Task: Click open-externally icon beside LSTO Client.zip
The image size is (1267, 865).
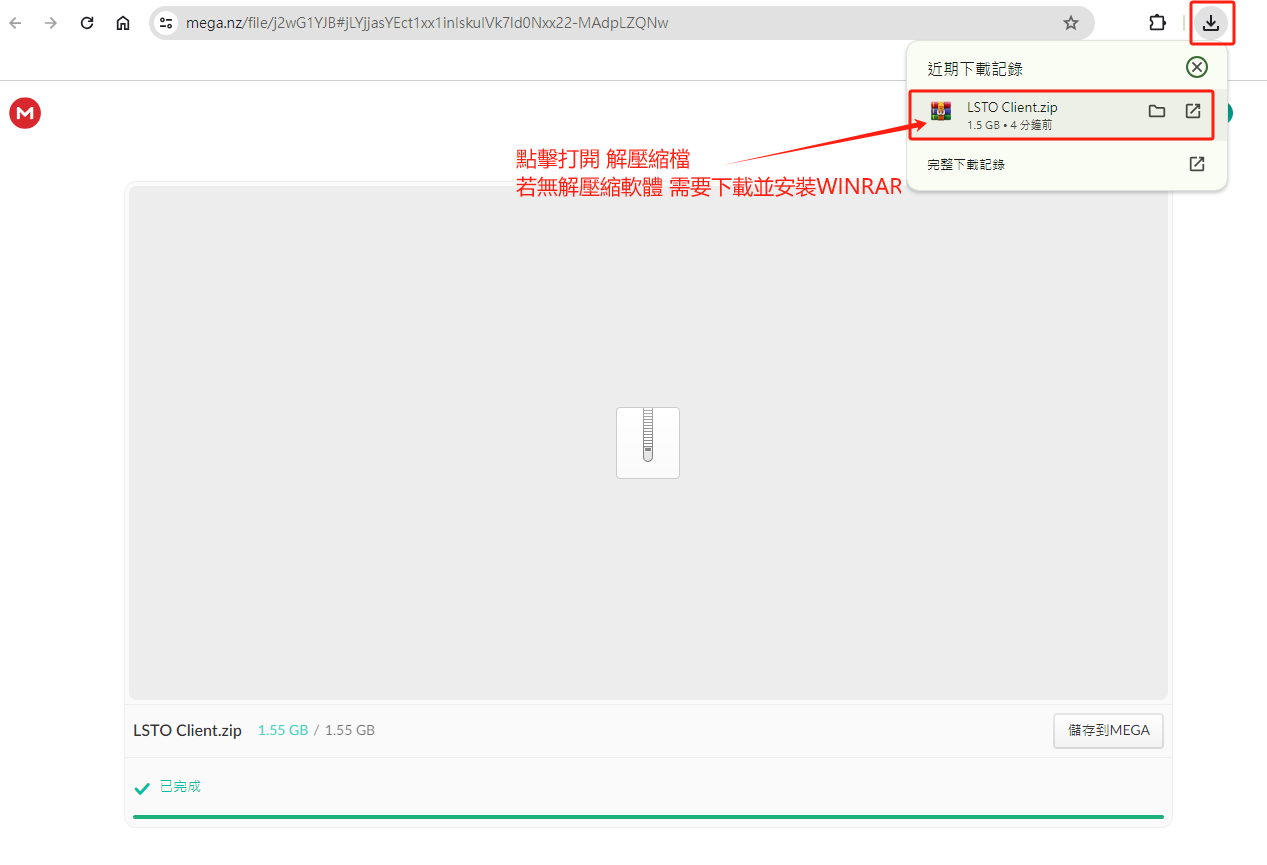Action: click(1193, 111)
